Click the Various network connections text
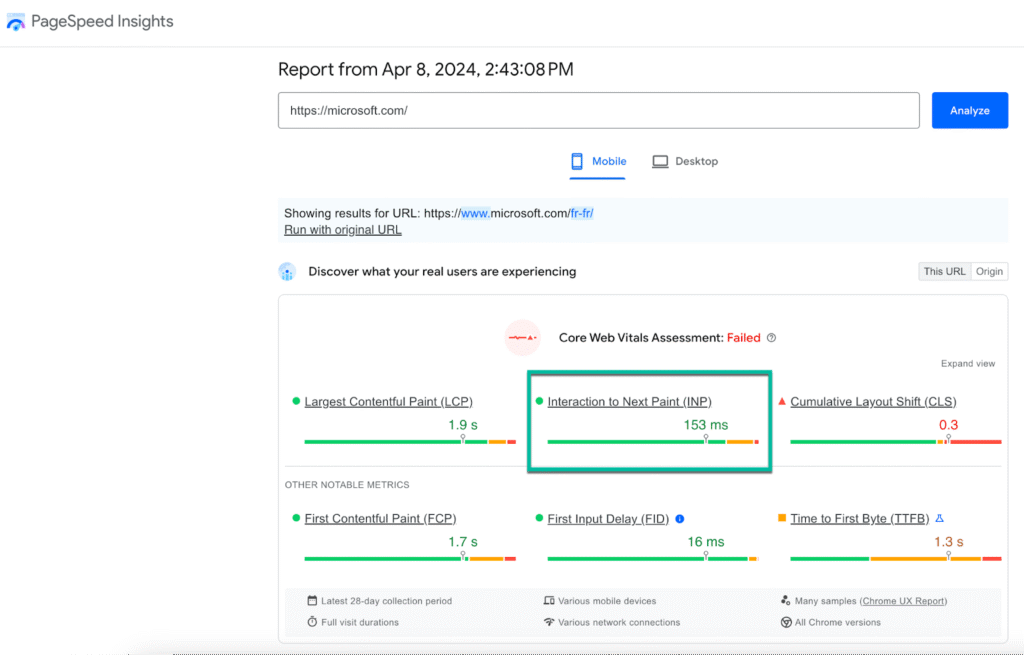The image size is (1024, 655). coord(619,622)
